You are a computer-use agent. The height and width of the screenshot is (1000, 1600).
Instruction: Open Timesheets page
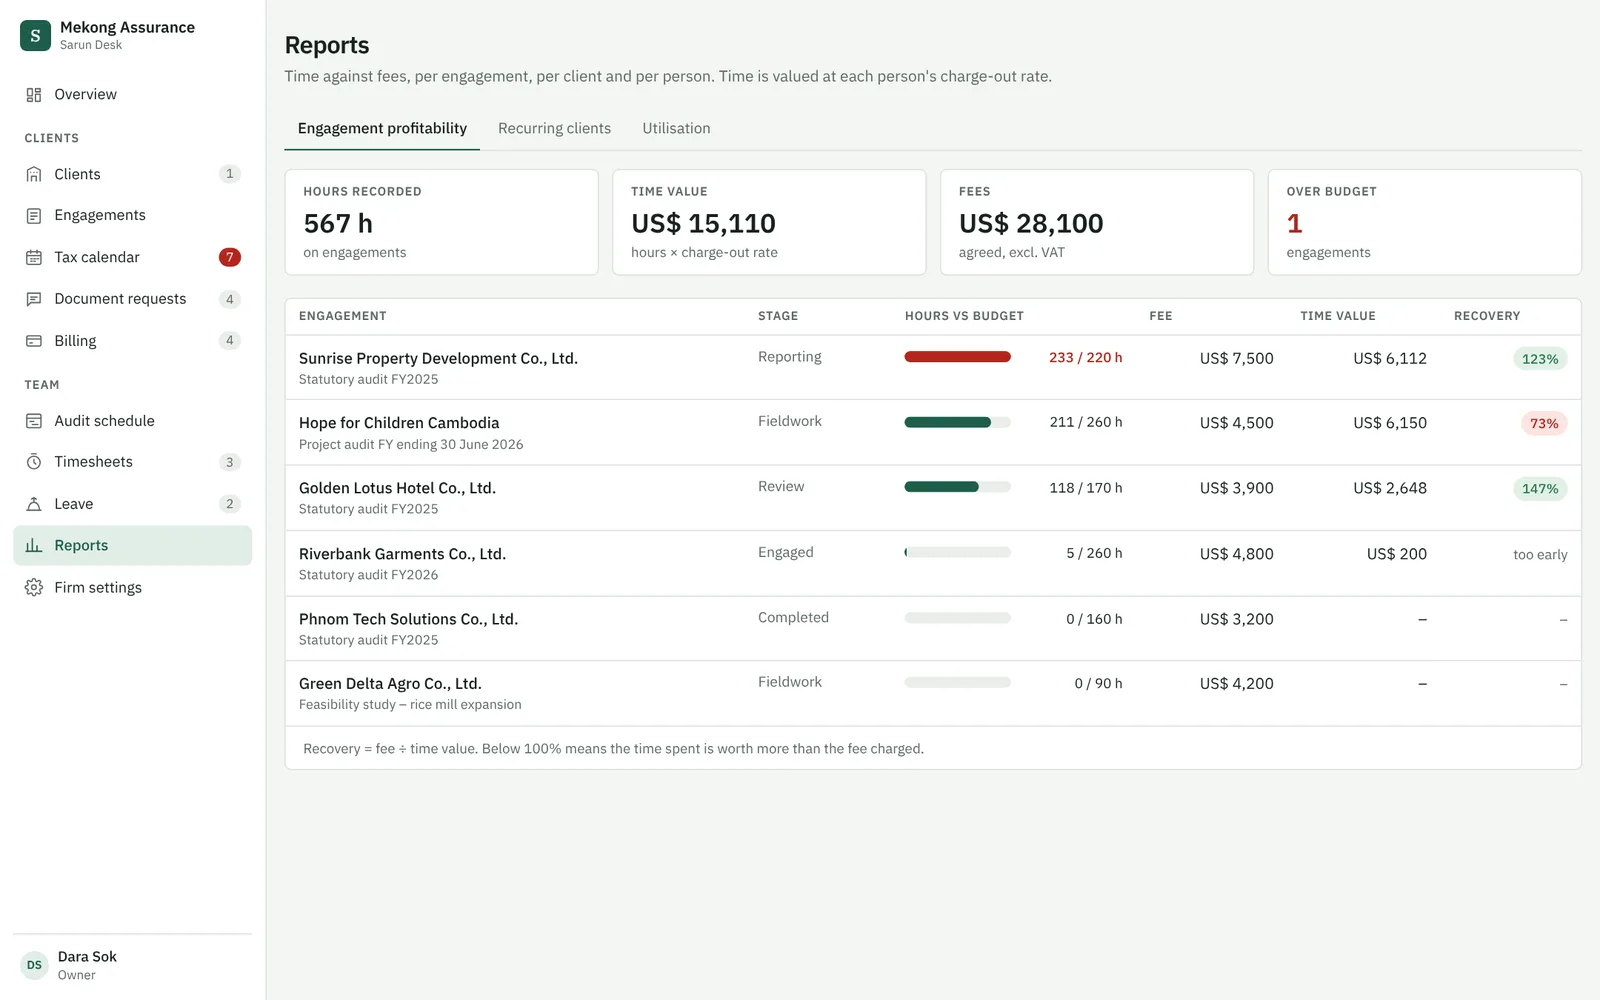133,462
